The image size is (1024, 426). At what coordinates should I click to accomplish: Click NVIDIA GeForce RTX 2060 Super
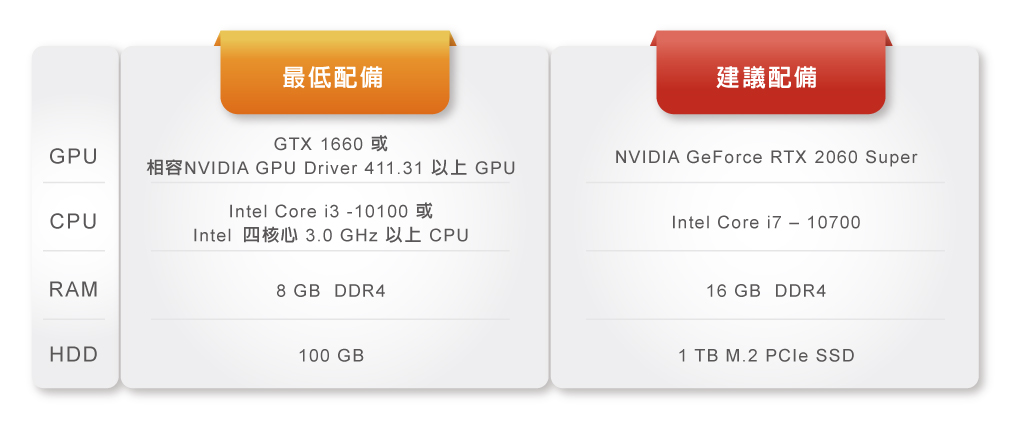click(x=766, y=157)
